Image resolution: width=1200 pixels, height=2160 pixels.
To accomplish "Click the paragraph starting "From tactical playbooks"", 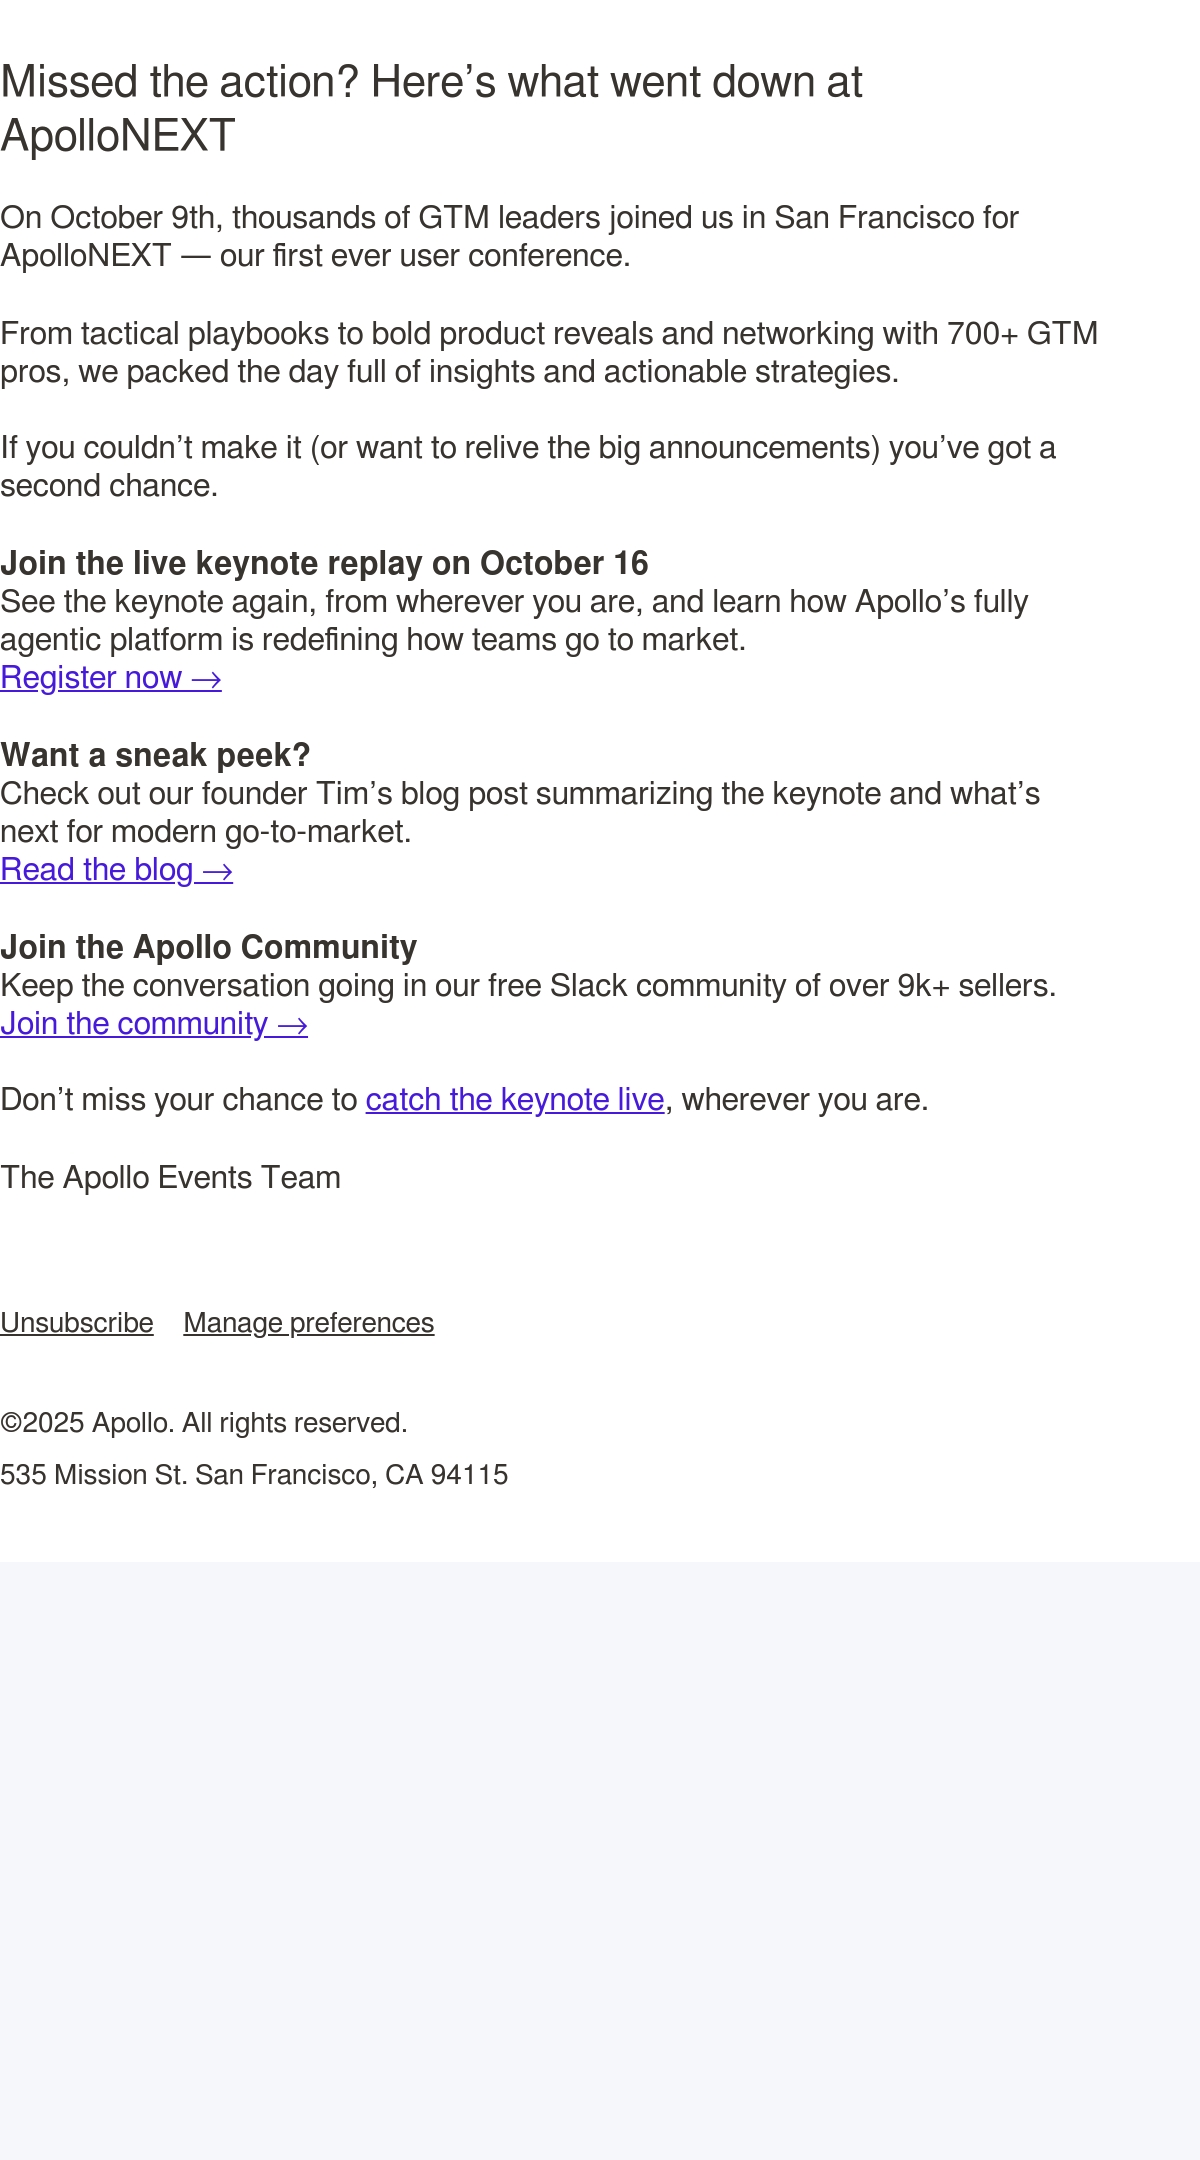I will pos(549,352).
